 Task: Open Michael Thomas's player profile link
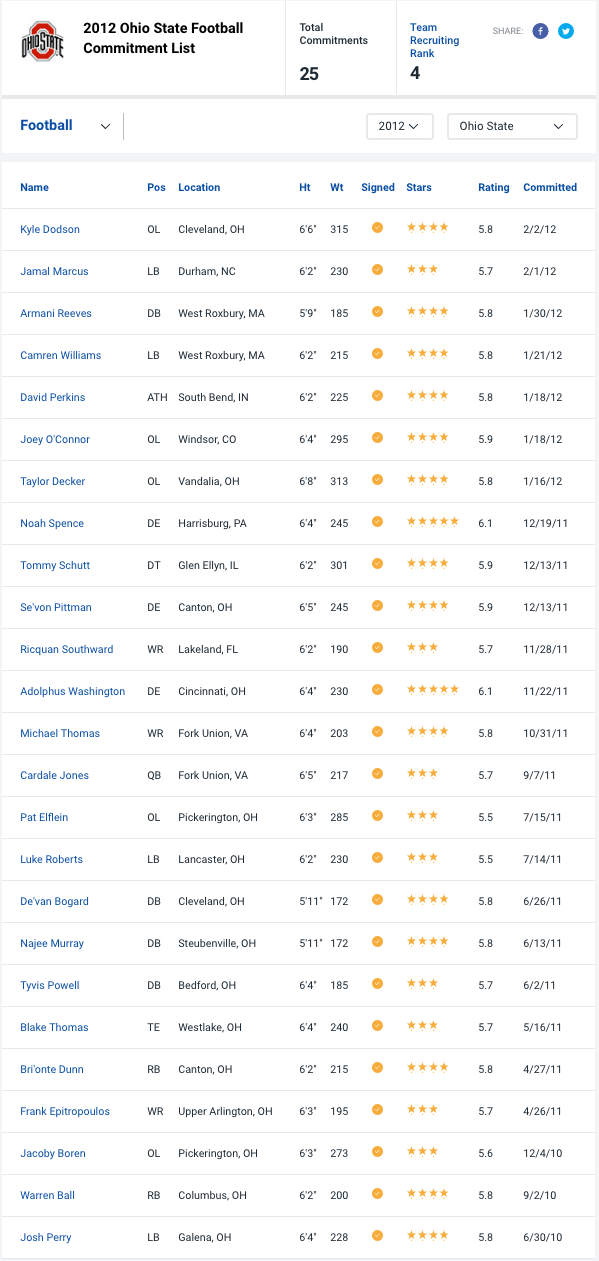click(x=60, y=733)
